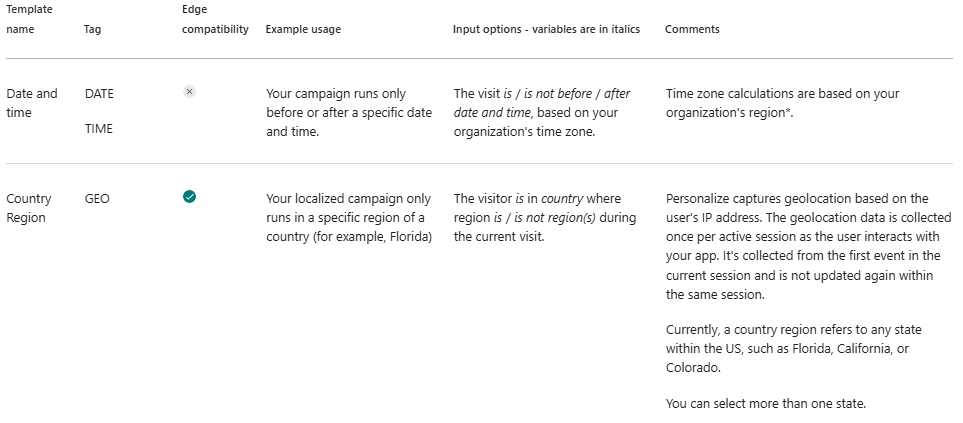963x423 pixels.
Task: Click the Personalize captures geolocation paragraph
Action: pos(808,246)
